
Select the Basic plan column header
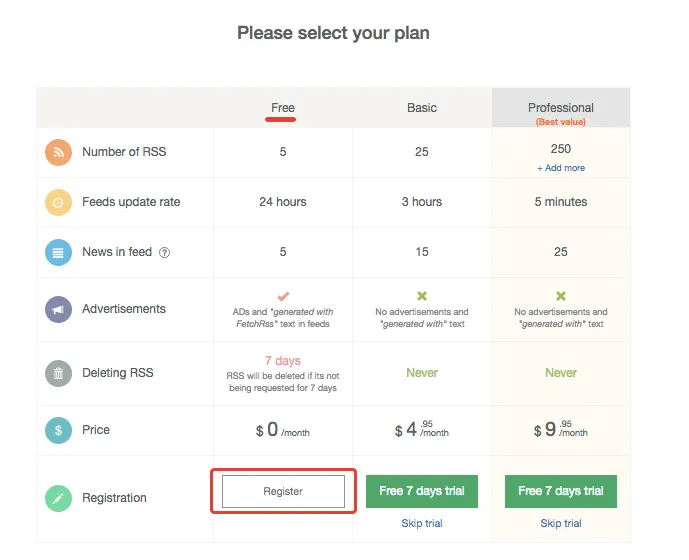pos(422,108)
